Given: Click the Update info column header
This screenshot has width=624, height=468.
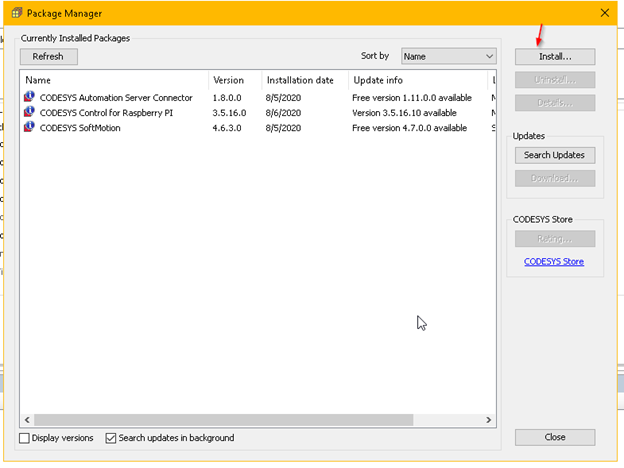Looking at the screenshot, I should click(418, 80).
